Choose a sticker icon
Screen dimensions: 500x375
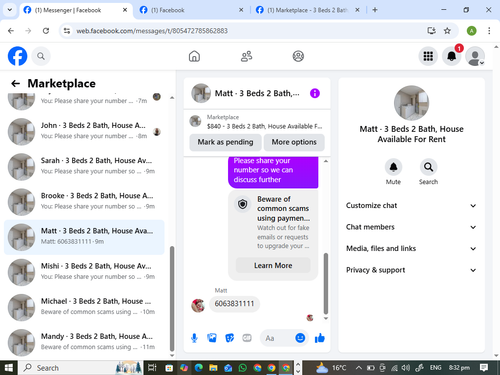tap(230, 338)
